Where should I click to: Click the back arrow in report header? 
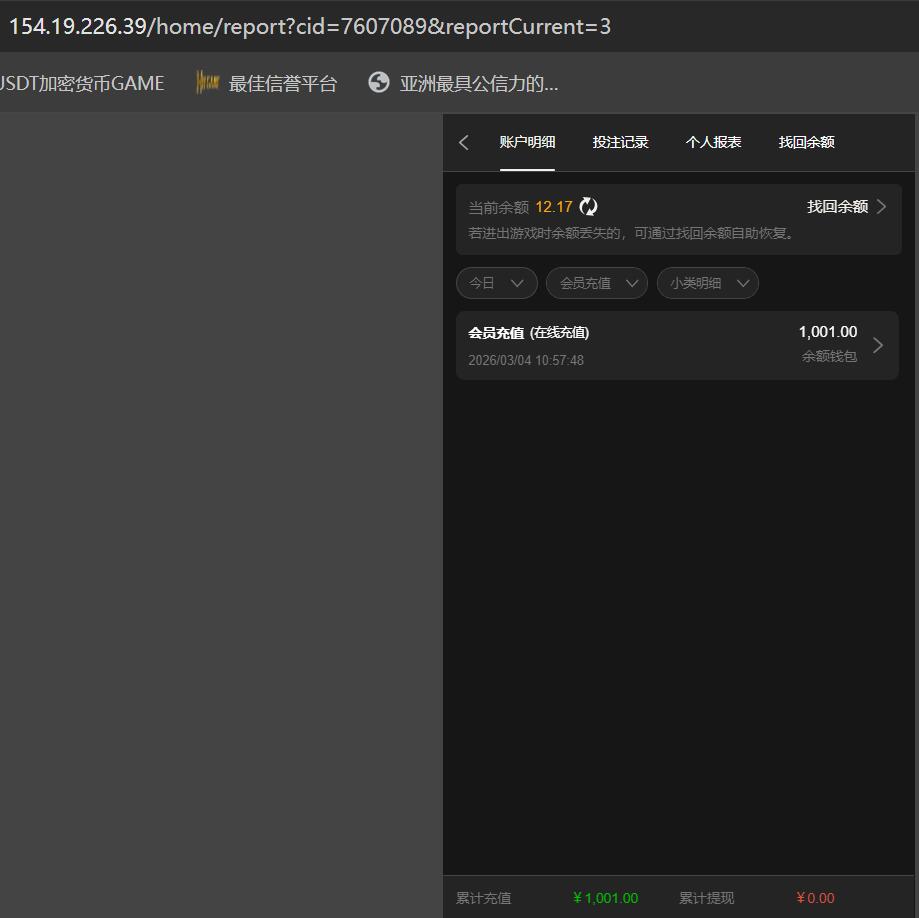(463, 142)
